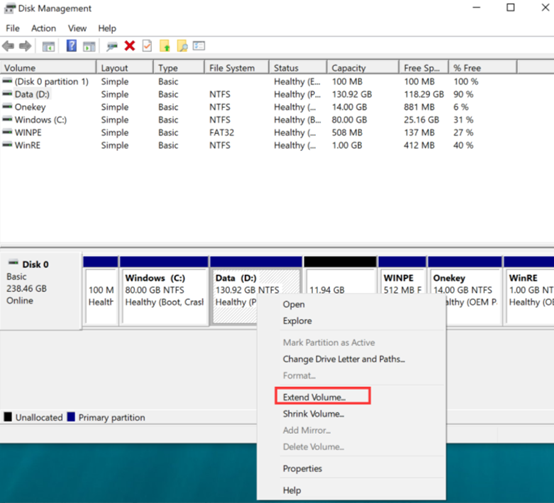This screenshot has height=503, width=554.
Task: Sort by the % Free column header
Action: pos(483,67)
